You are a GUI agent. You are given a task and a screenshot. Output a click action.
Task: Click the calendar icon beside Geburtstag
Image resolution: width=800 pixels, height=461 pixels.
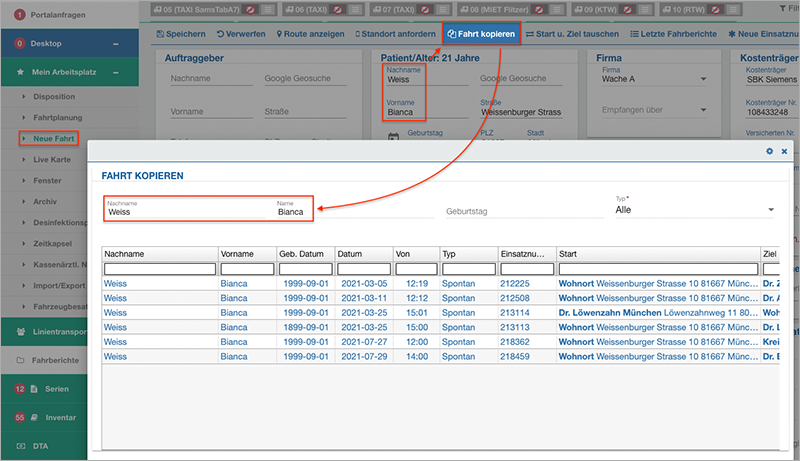pos(393,137)
